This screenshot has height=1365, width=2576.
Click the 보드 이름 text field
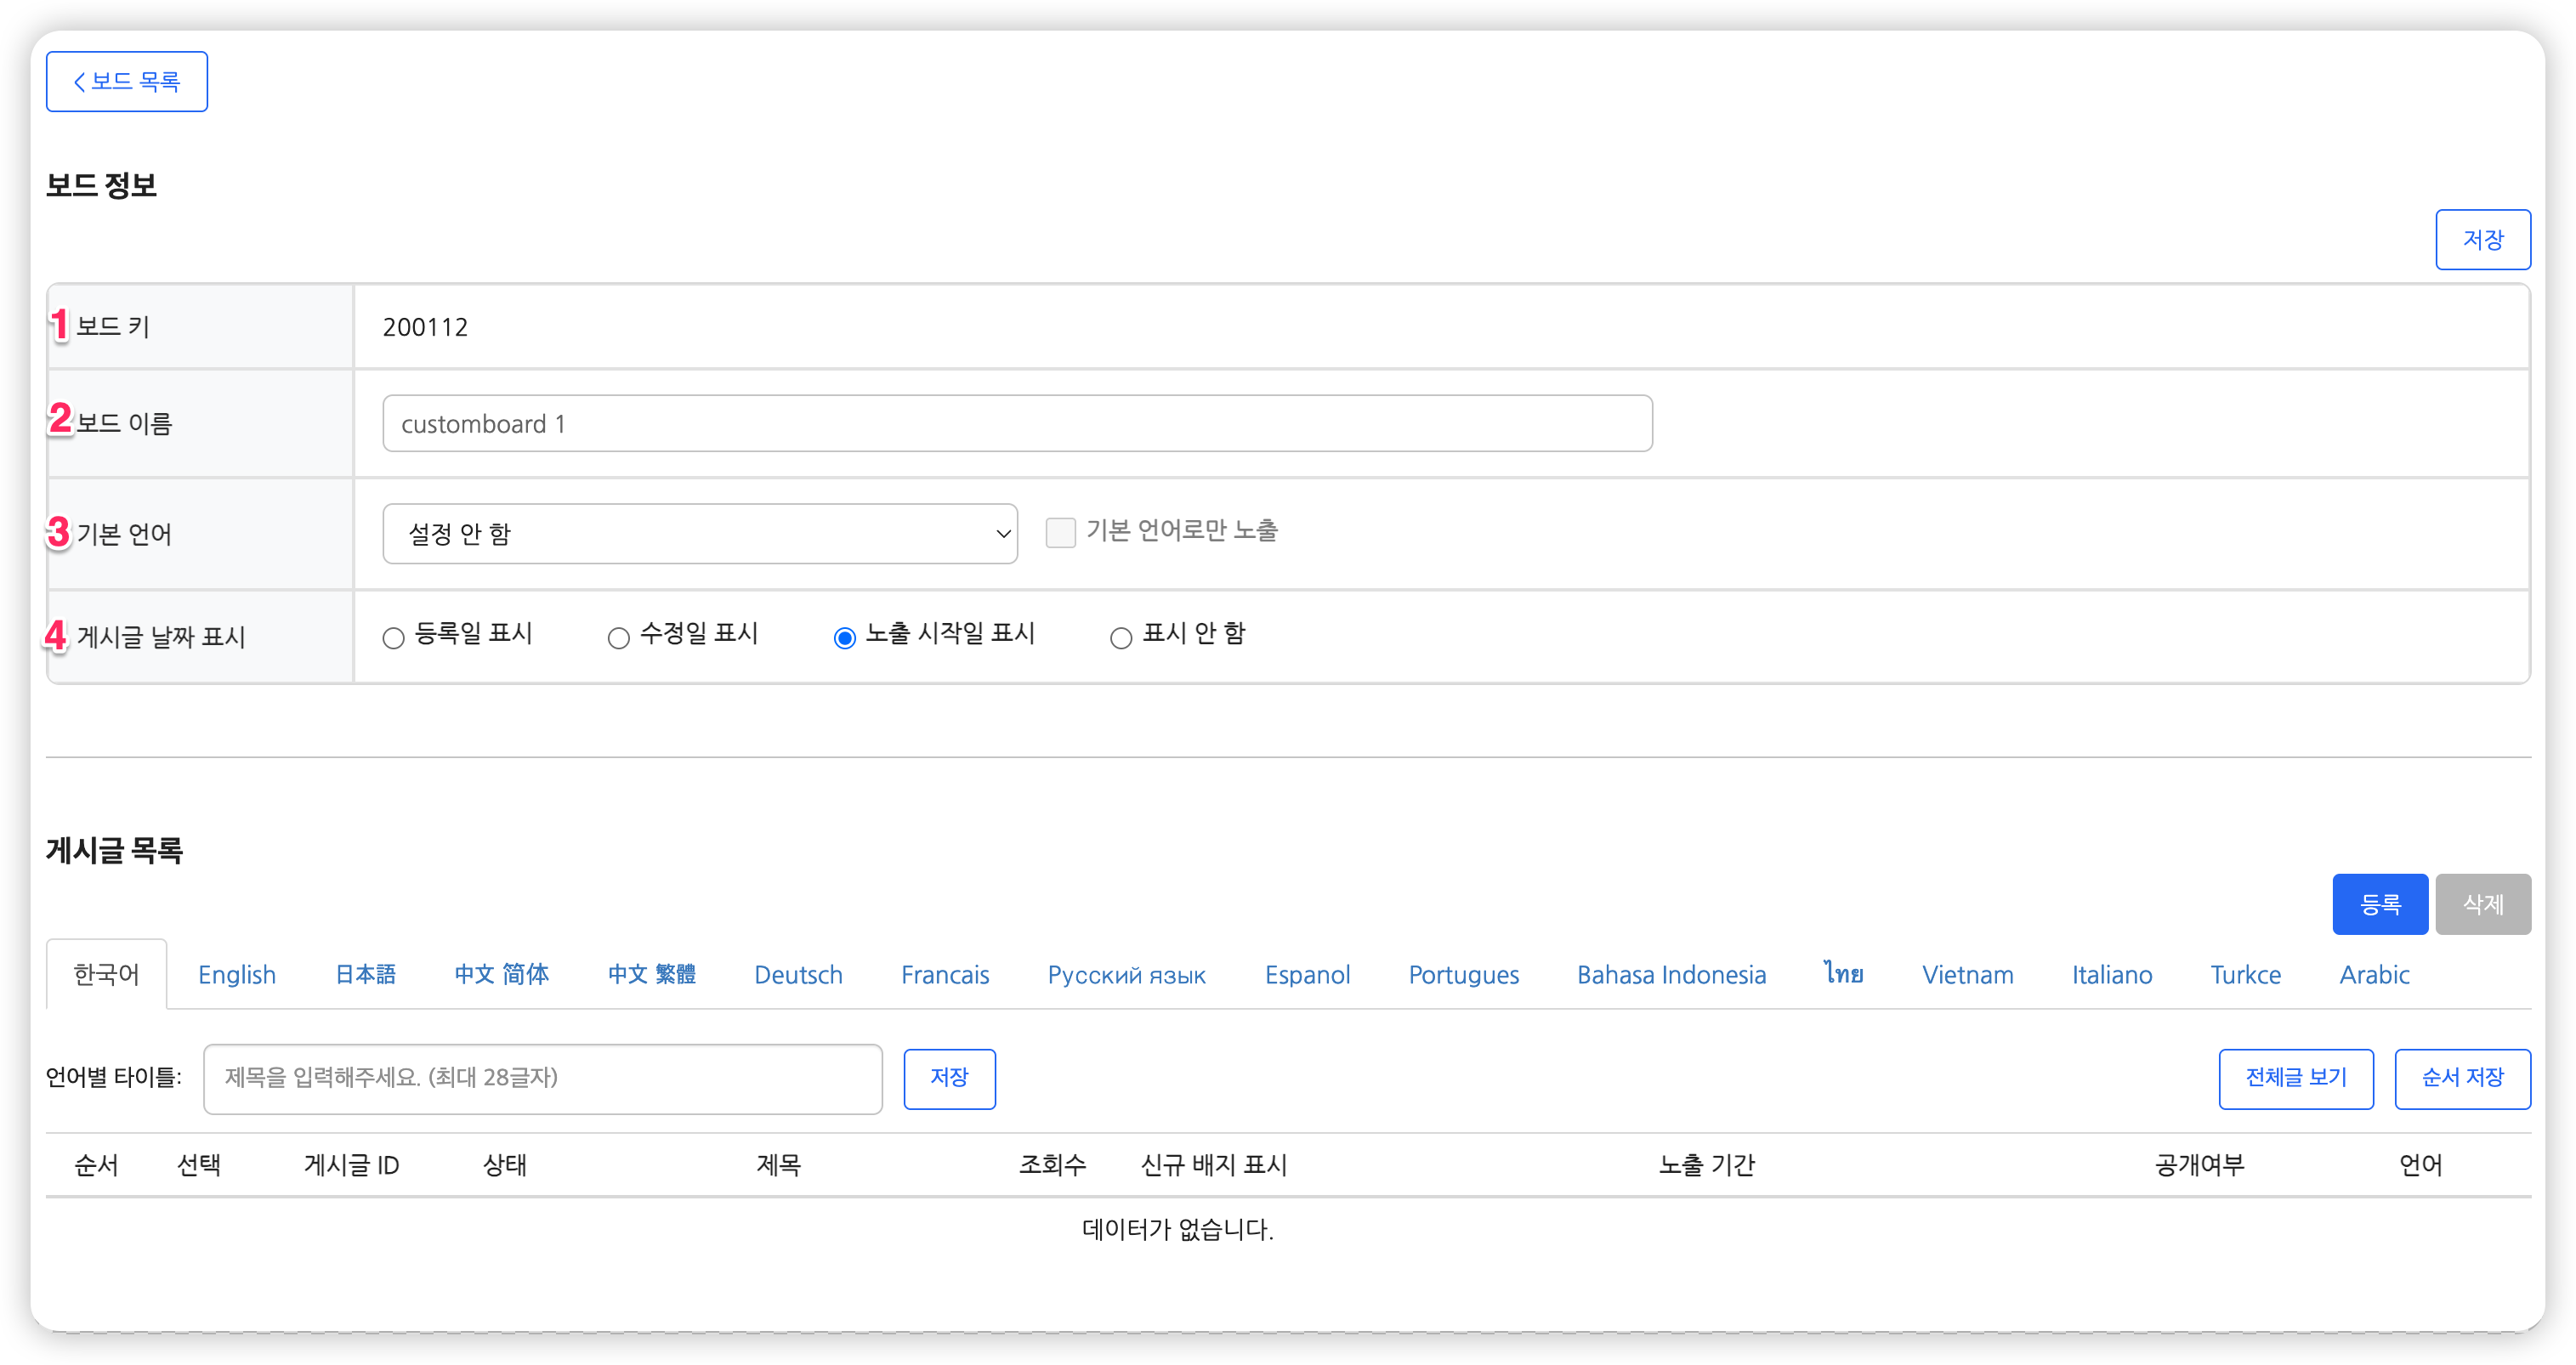pyautogui.click(x=1016, y=424)
